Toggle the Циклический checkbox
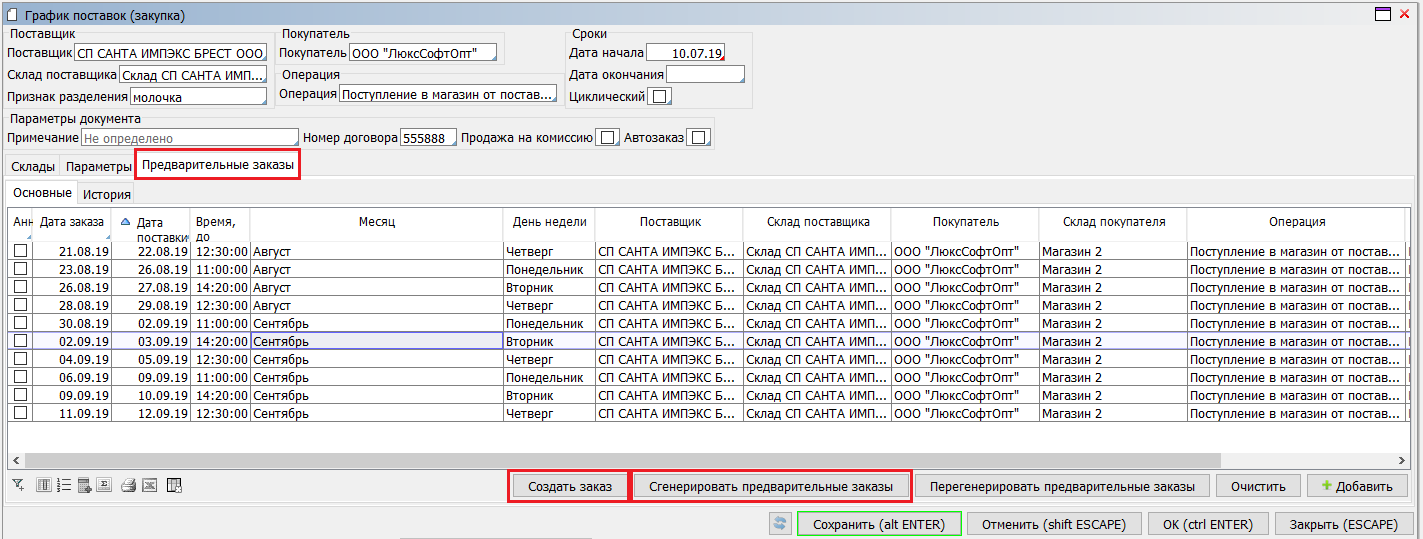Viewport: 1423px width, 539px height. (660, 97)
